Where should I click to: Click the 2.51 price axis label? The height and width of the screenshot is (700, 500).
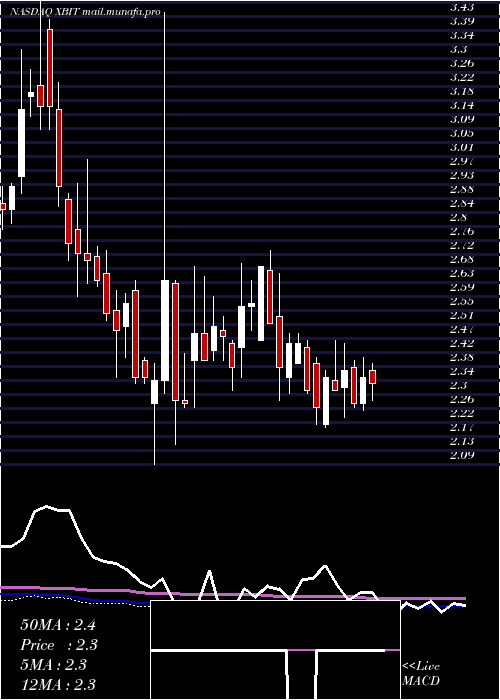[x=462, y=316]
